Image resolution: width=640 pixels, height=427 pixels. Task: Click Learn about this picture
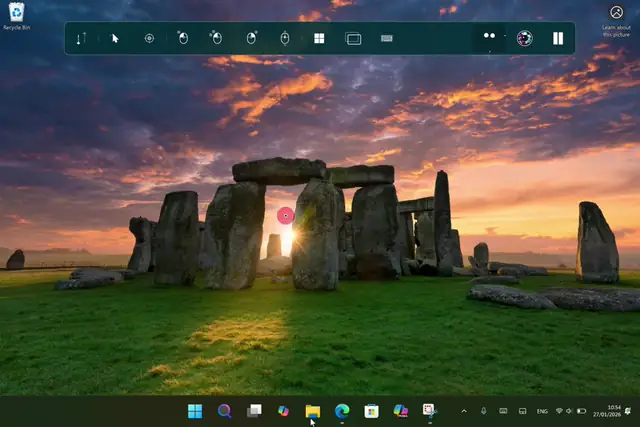coord(616,15)
